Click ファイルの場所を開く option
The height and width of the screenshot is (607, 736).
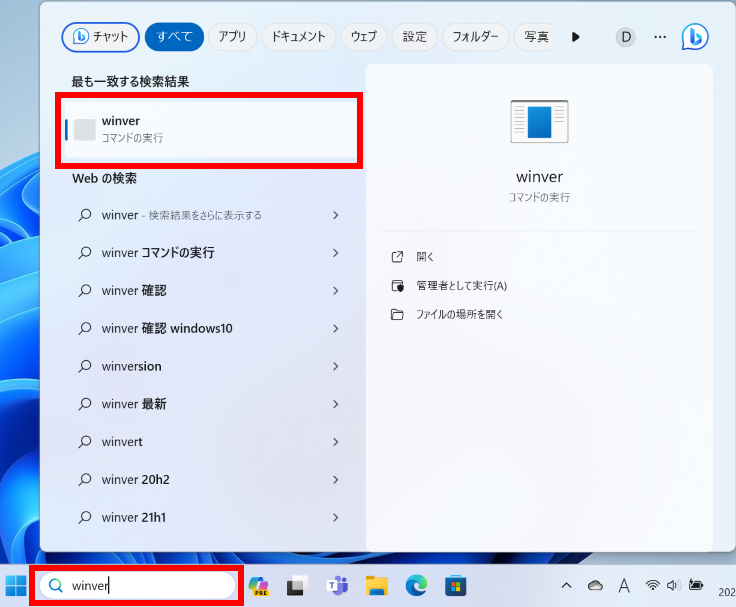459,314
